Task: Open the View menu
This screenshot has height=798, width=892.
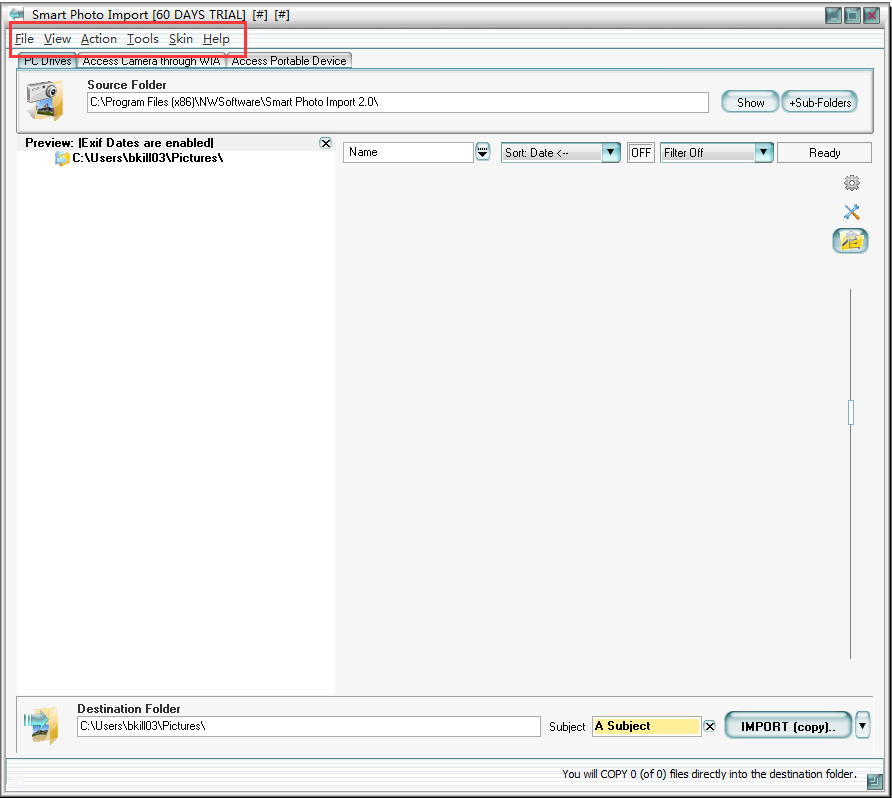Action: (x=57, y=39)
